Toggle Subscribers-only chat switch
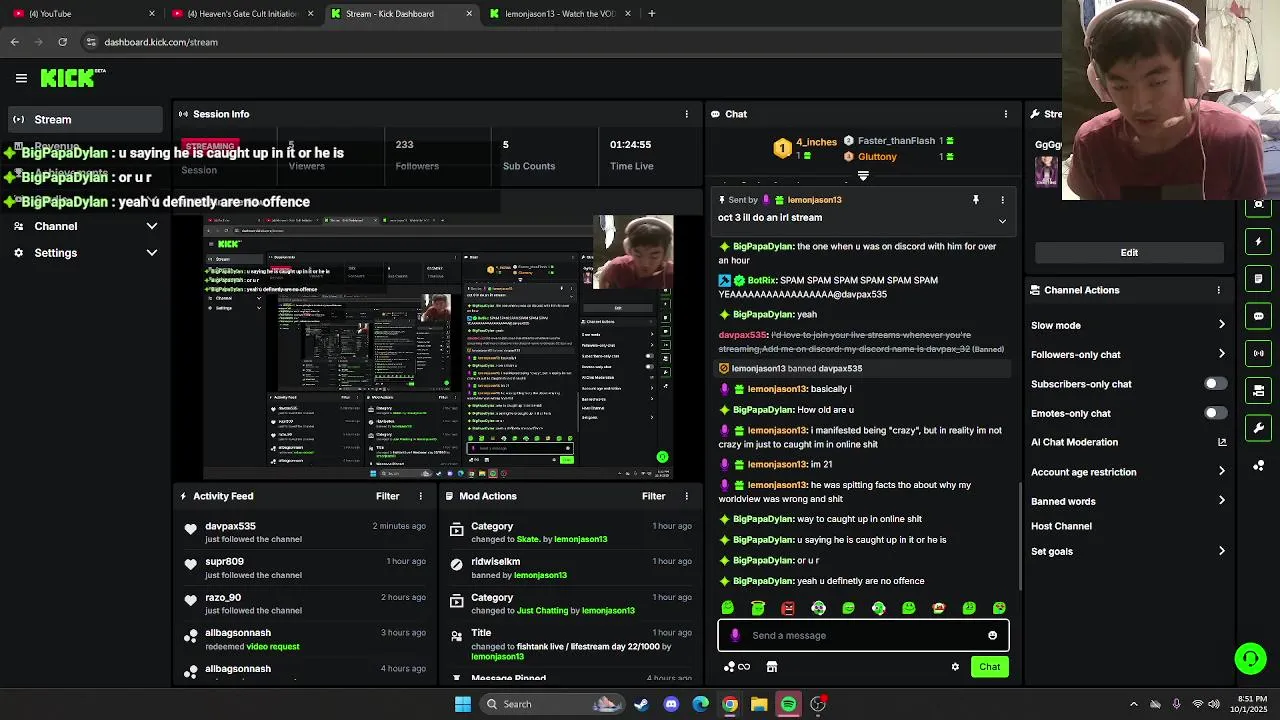 tap(1215, 384)
